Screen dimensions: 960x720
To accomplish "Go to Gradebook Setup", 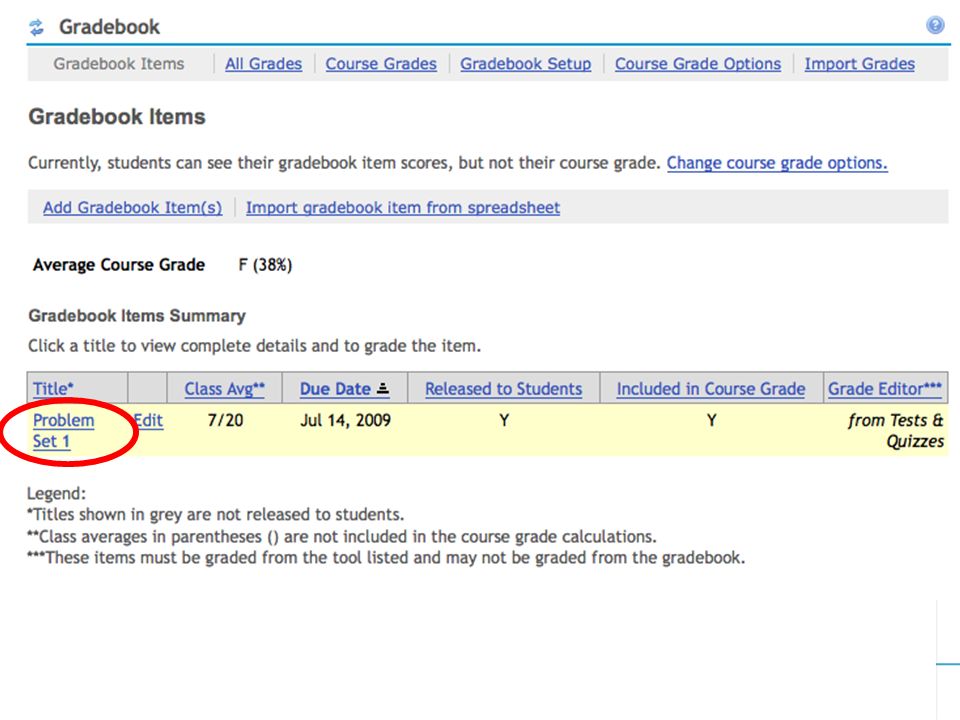I will (x=525, y=64).
